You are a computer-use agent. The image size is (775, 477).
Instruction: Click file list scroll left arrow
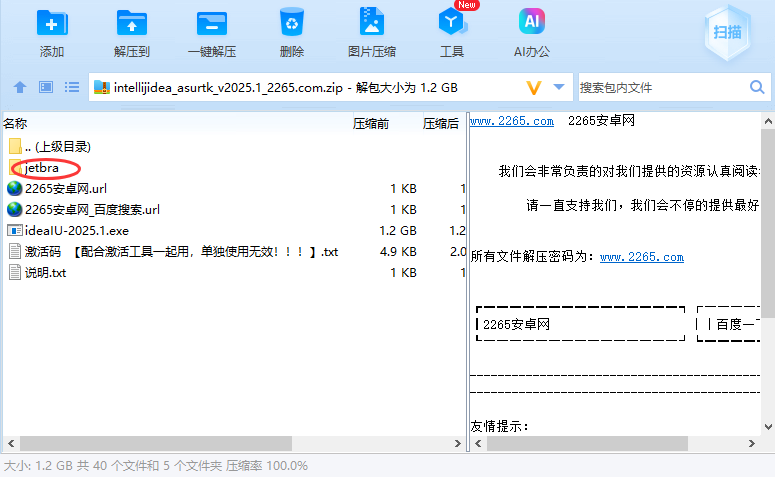(x=11, y=443)
